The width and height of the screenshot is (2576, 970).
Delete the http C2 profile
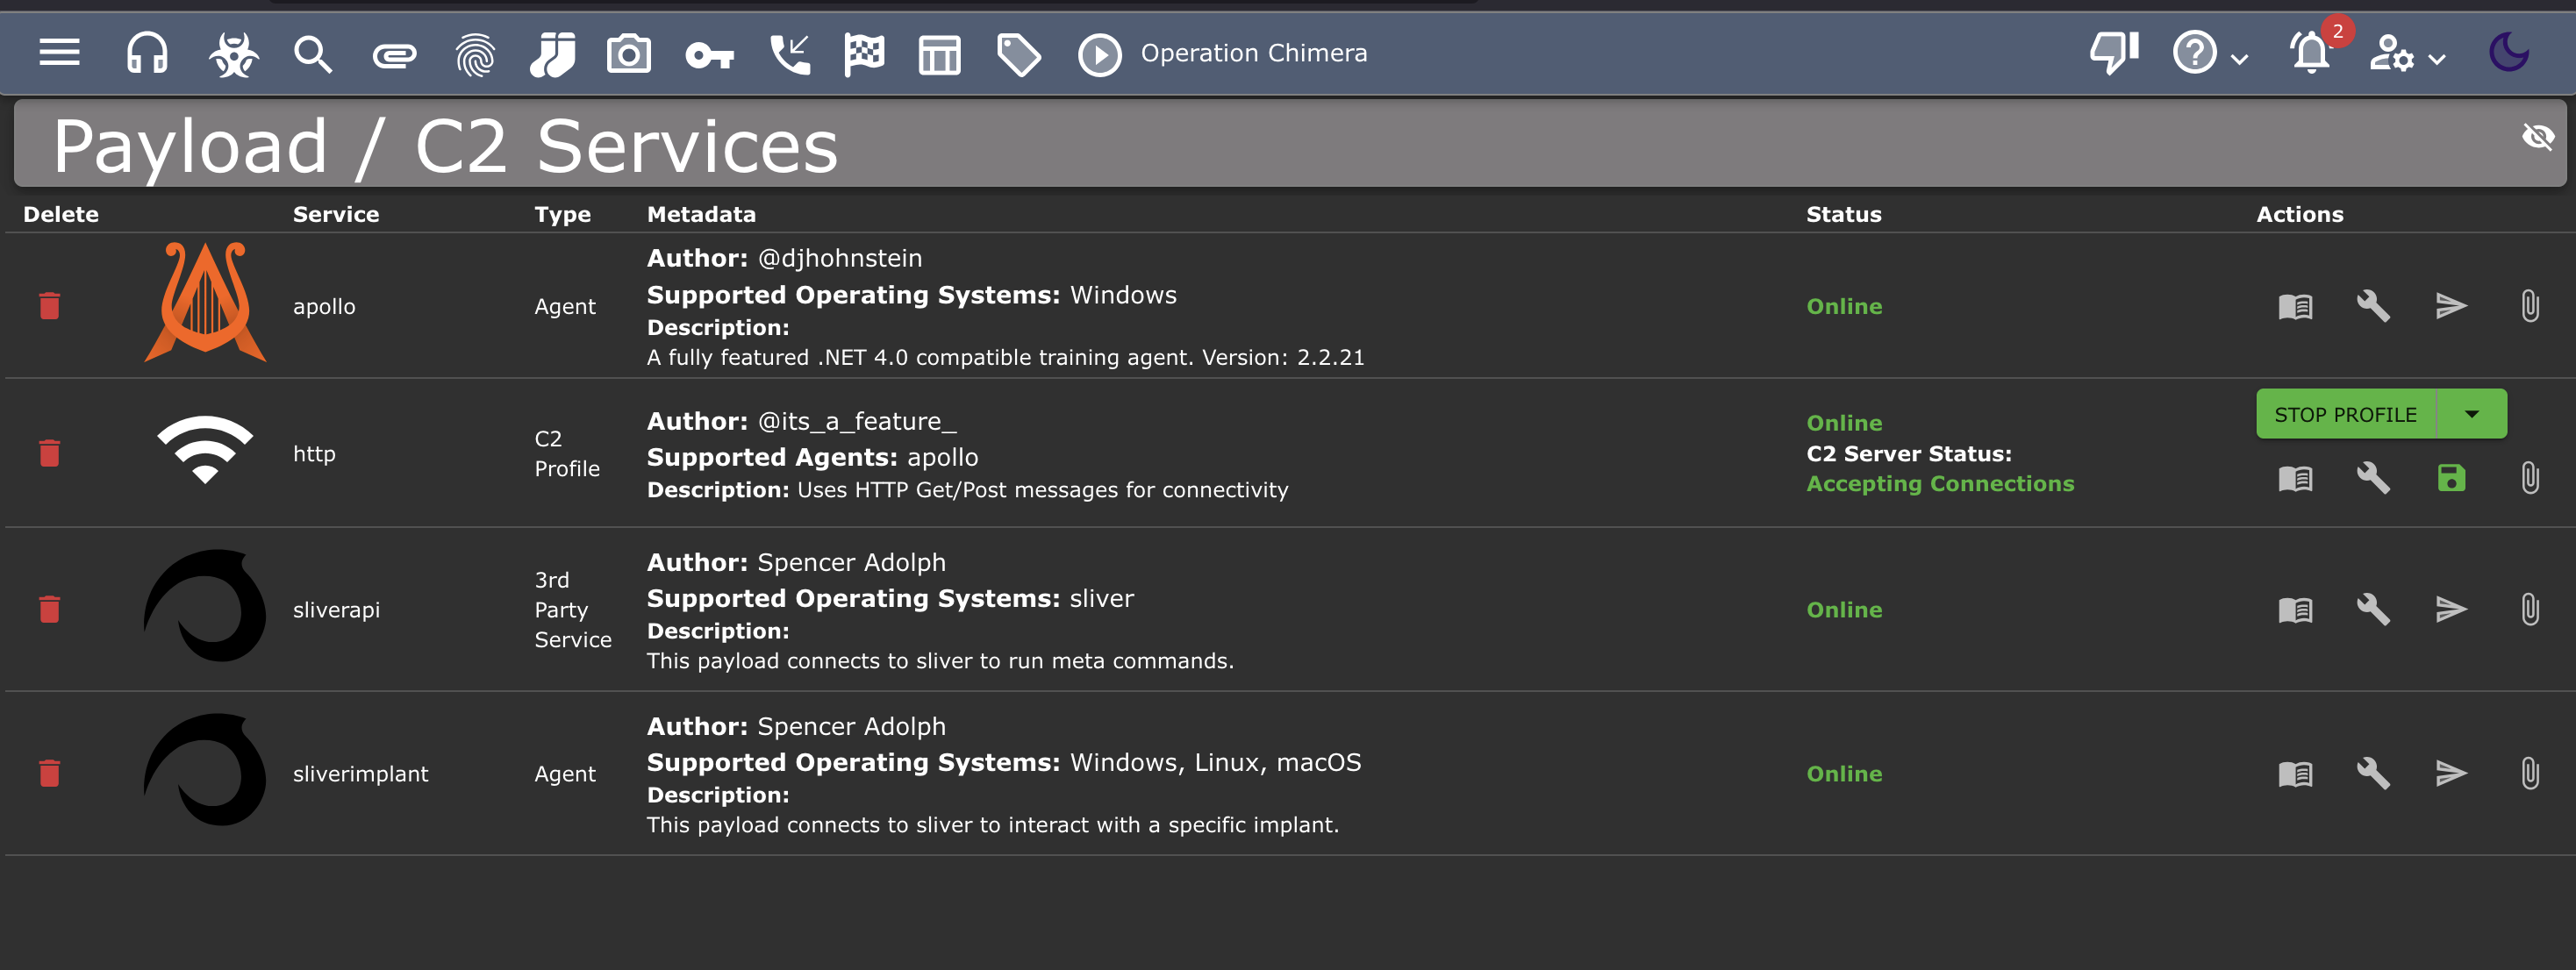pyautogui.click(x=49, y=453)
